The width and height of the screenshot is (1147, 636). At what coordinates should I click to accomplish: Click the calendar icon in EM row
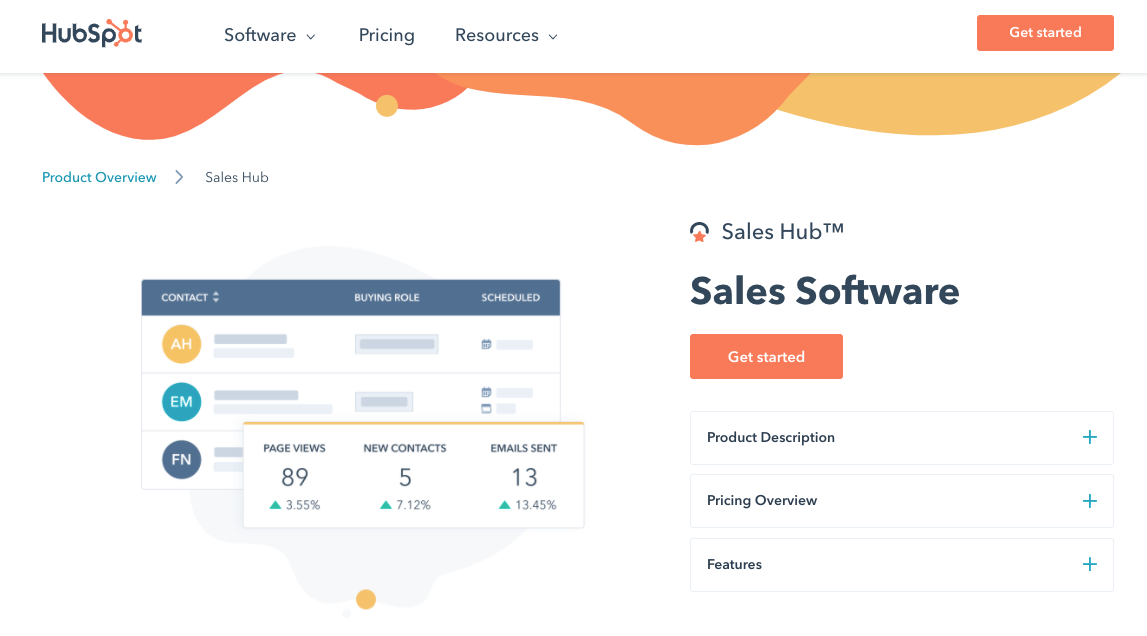pyautogui.click(x=486, y=392)
